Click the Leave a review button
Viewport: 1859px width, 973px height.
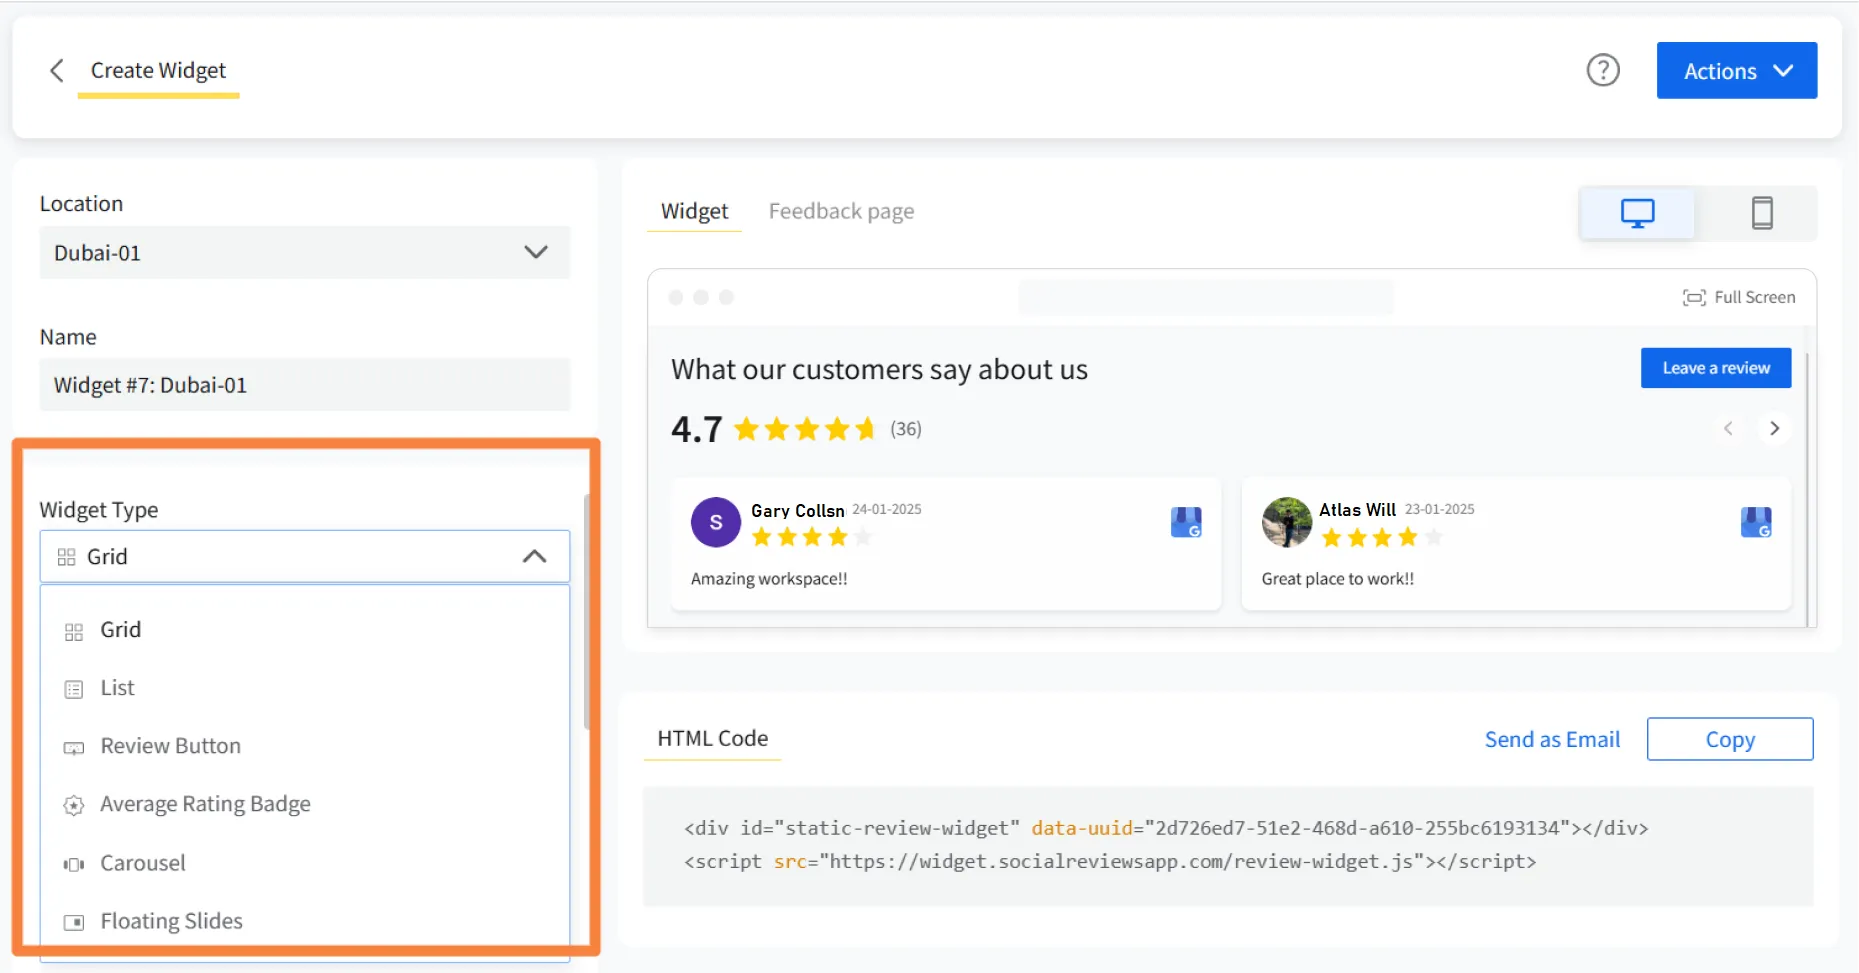click(x=1715, y=367)
